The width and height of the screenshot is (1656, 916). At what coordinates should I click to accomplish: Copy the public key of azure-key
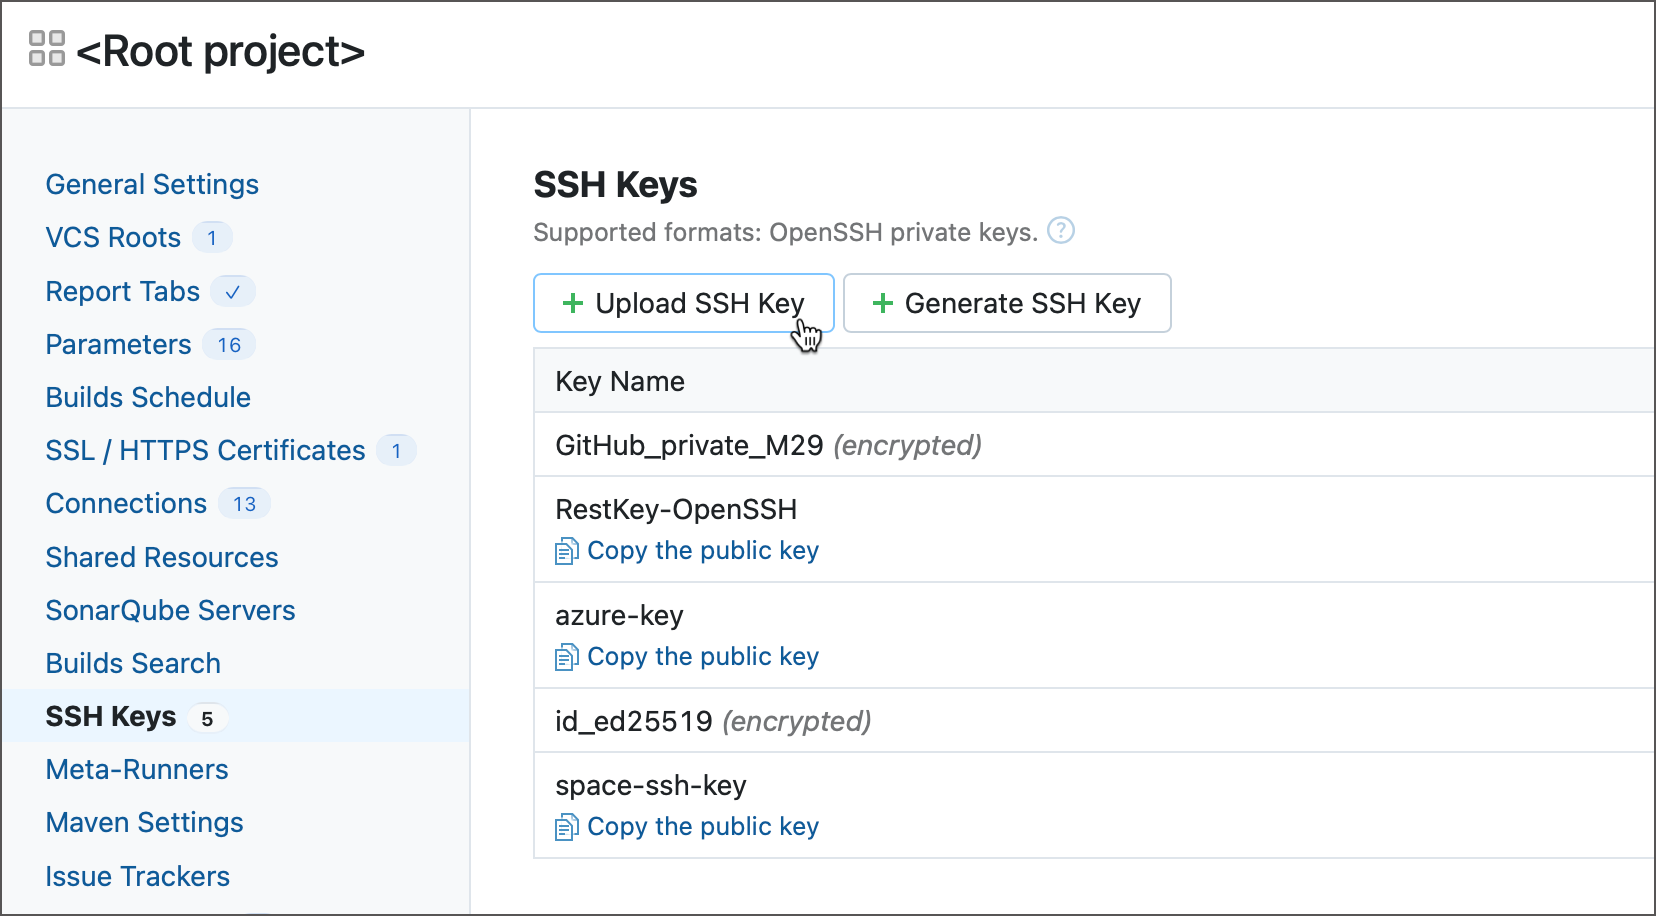(x=702, y=656)
